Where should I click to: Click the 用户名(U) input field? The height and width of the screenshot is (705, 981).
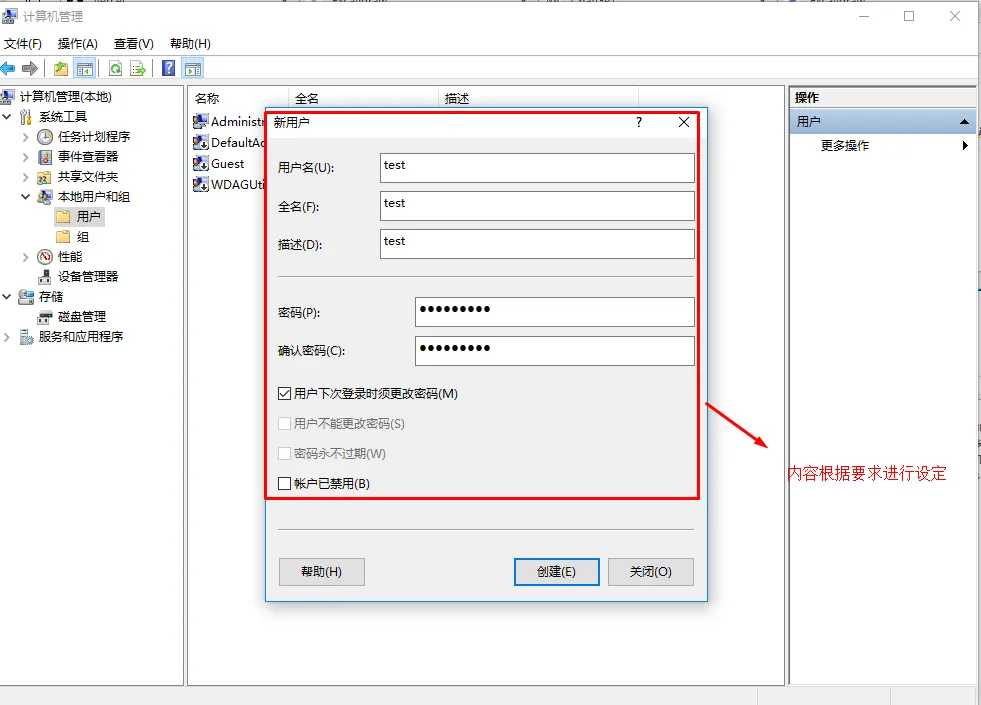coord(537,168)
